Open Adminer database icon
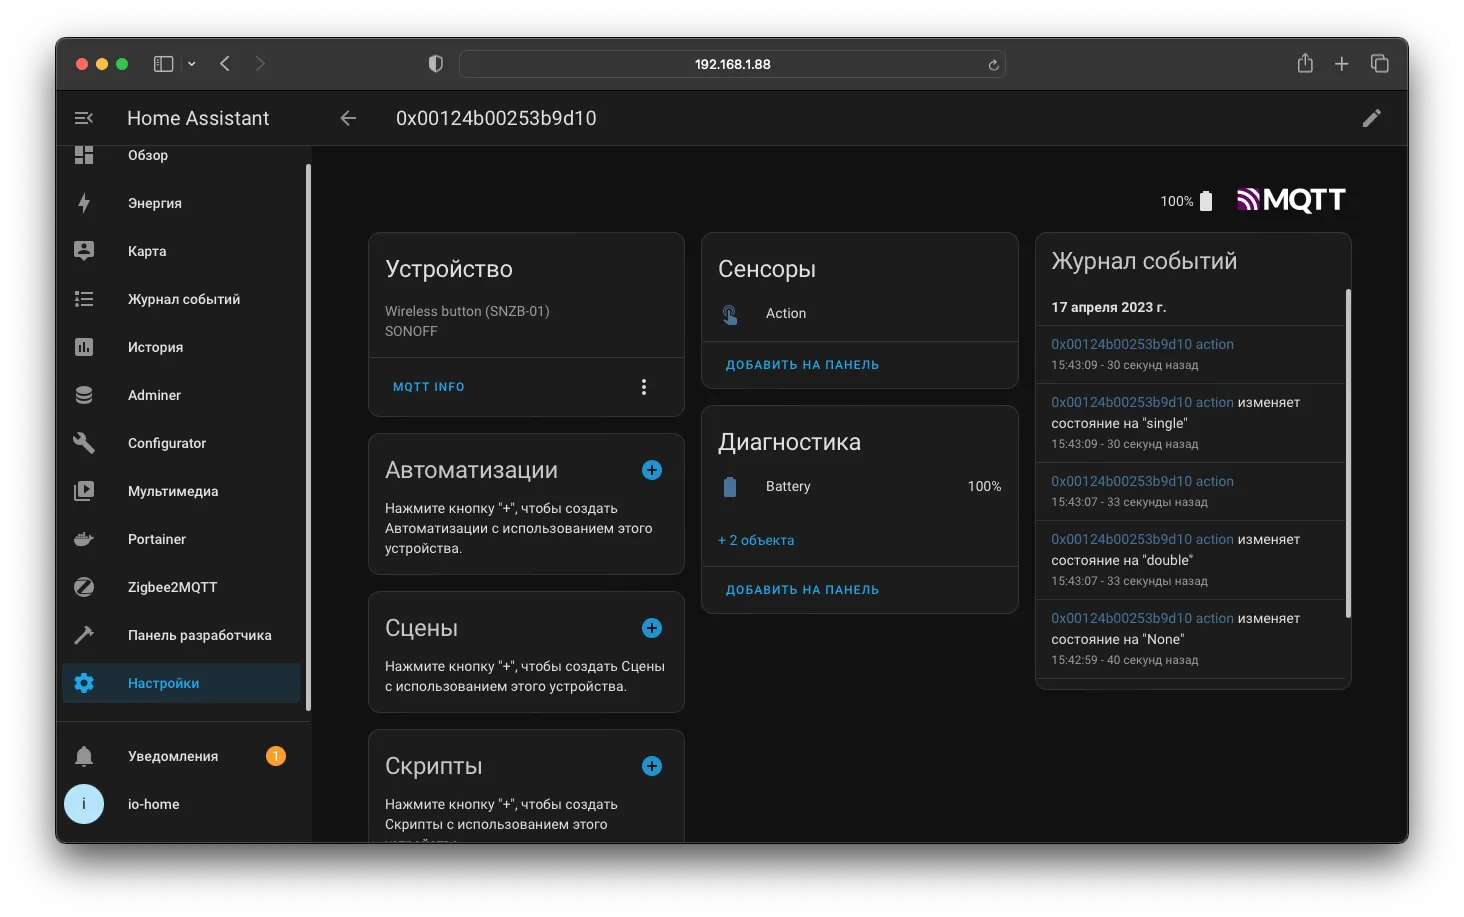Viewport: 1464px width, 917px height. [x=84, y=395]
